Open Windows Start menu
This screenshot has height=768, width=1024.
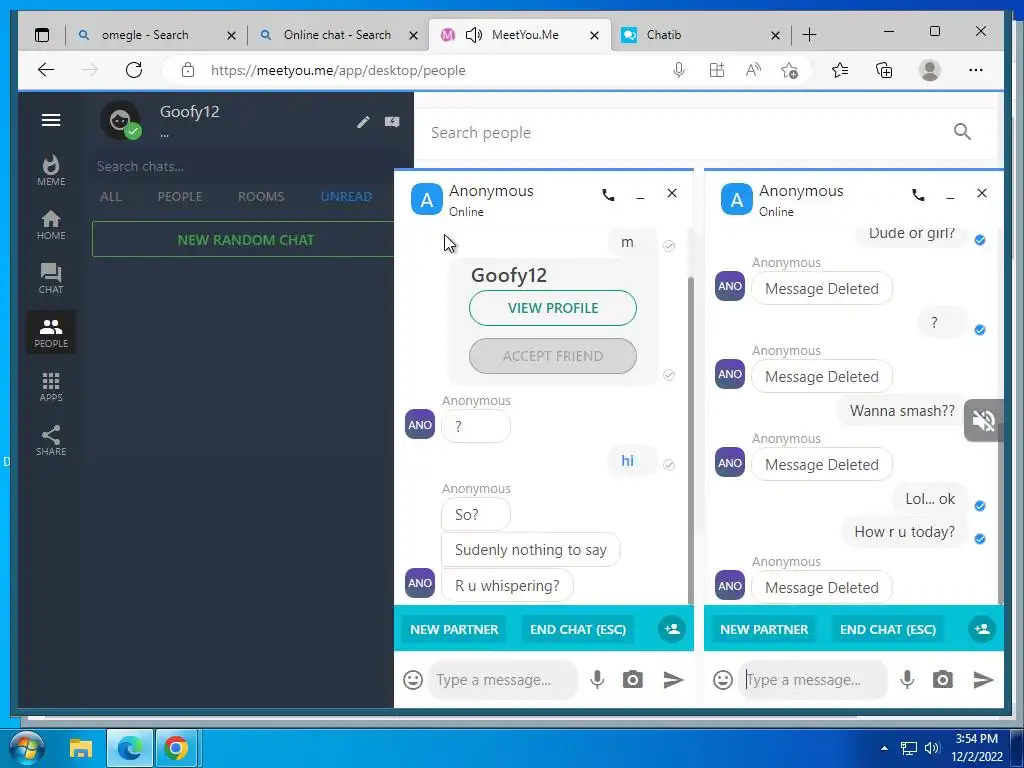click(26, 748)
